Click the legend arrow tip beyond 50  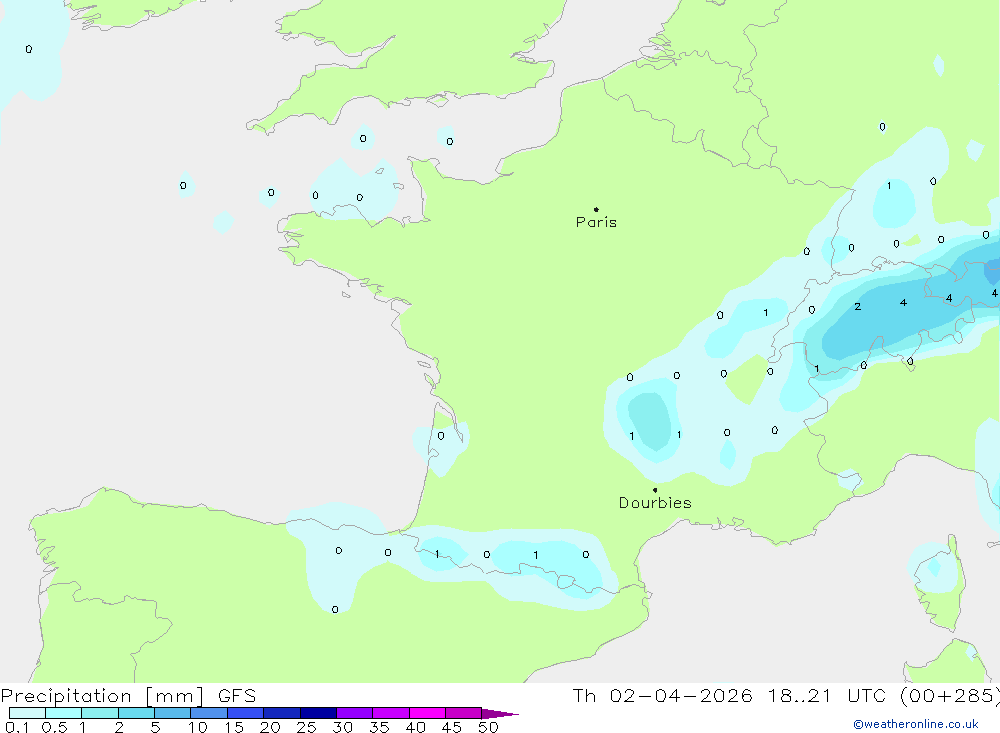point(501,714)
